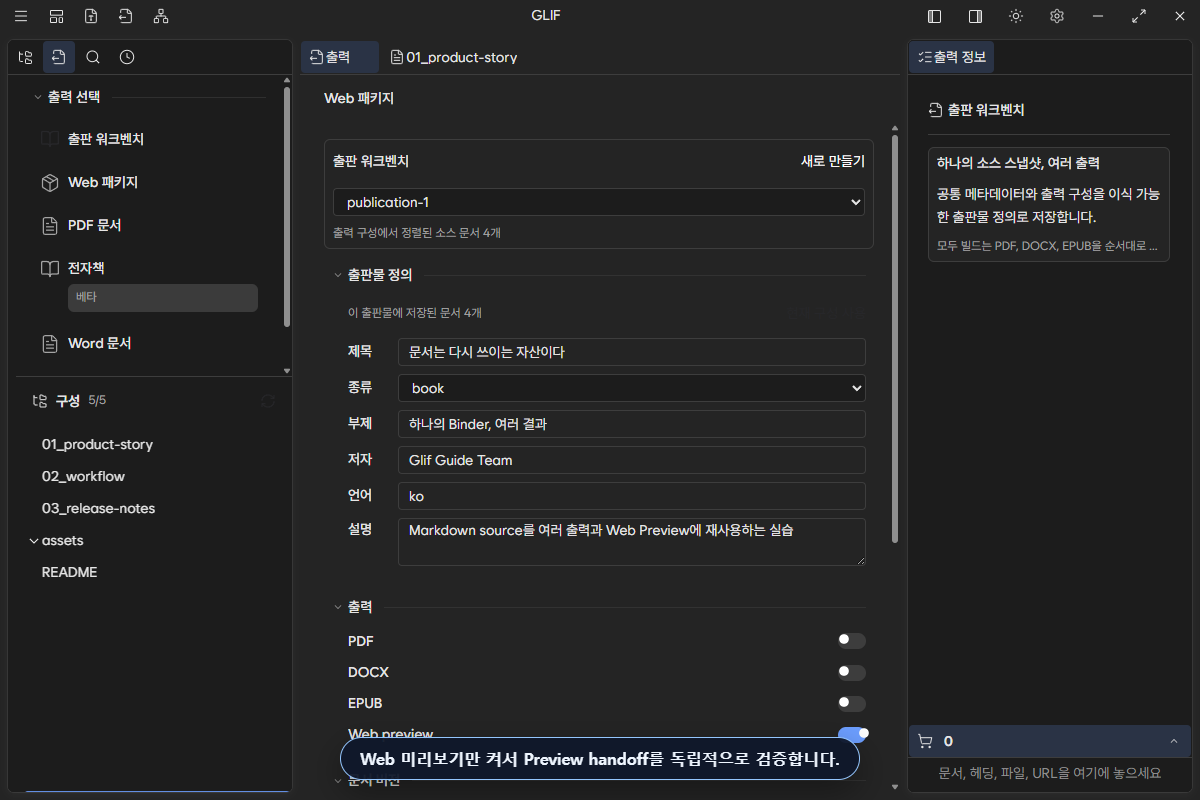1200x800 pixels.
Task: Collapse the 출판물 정의 section
Action: [x=338, y=275]
